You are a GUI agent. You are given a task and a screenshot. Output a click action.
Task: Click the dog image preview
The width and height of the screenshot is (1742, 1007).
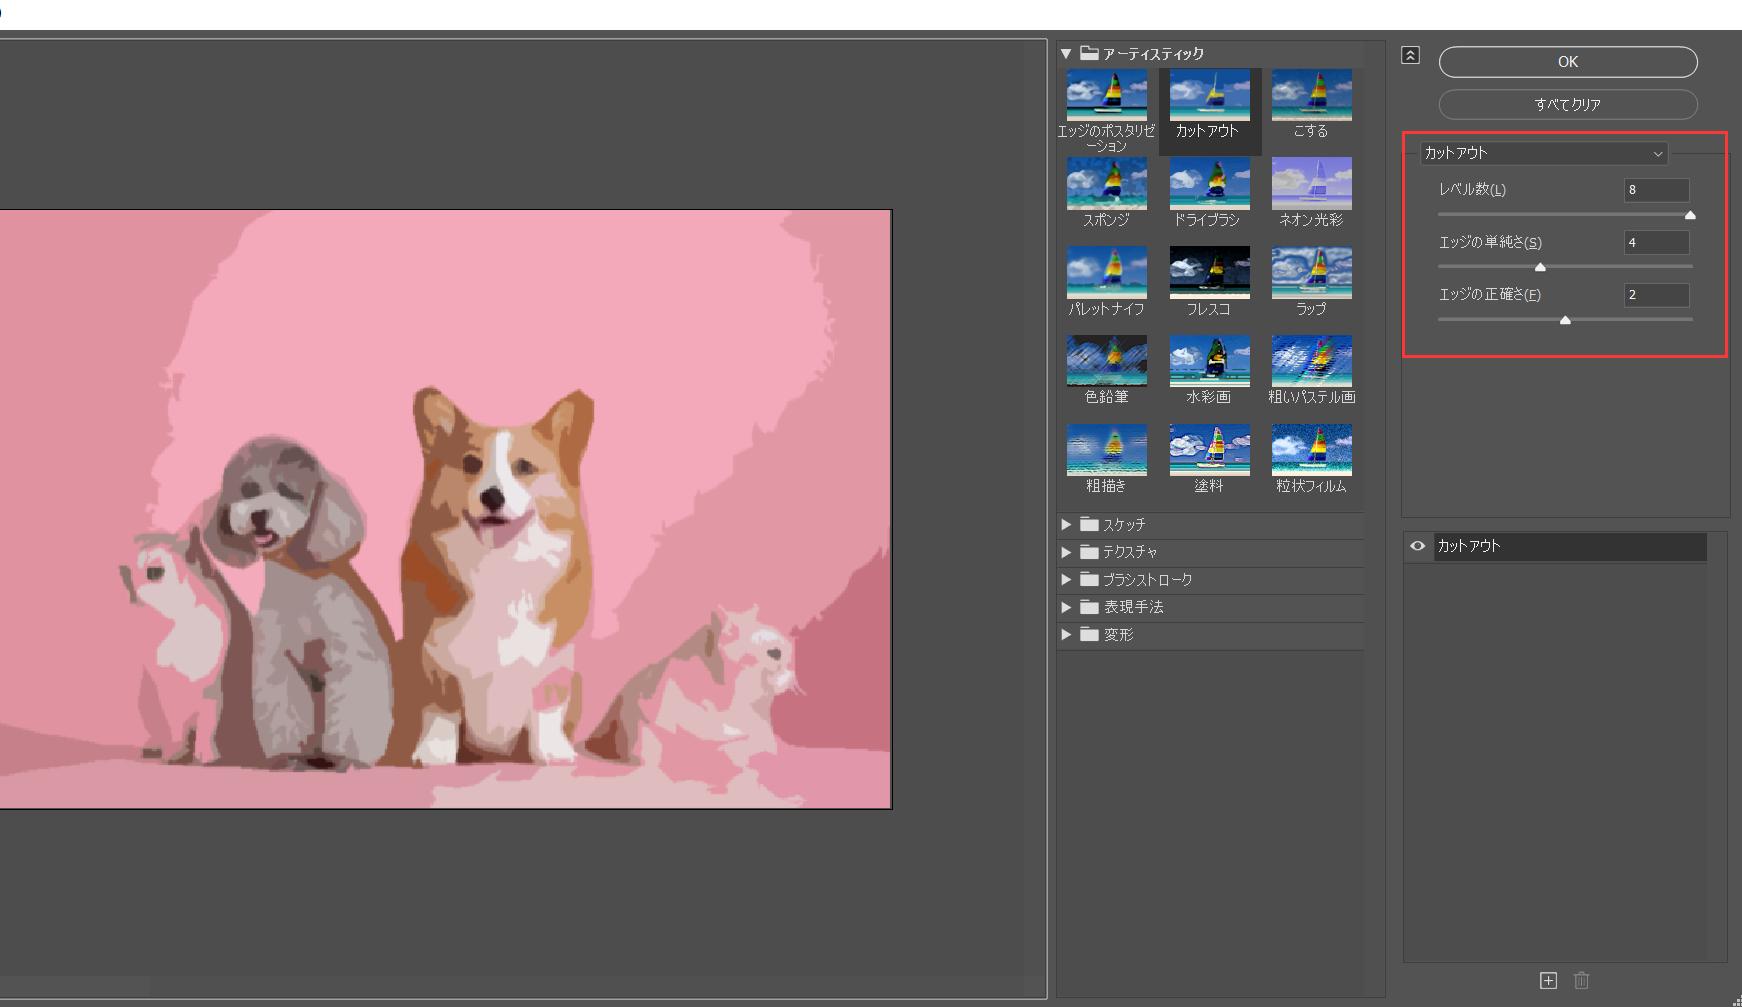[445, 509]
